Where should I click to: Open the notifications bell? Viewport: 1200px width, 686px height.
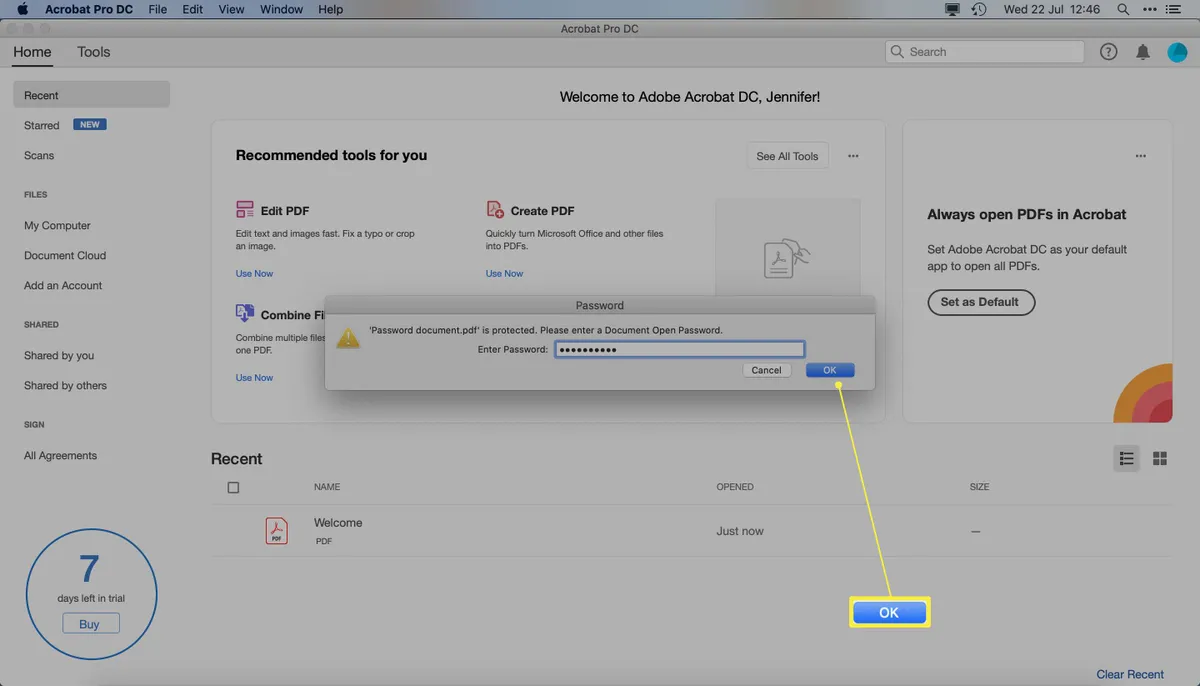pos(1143,52)
